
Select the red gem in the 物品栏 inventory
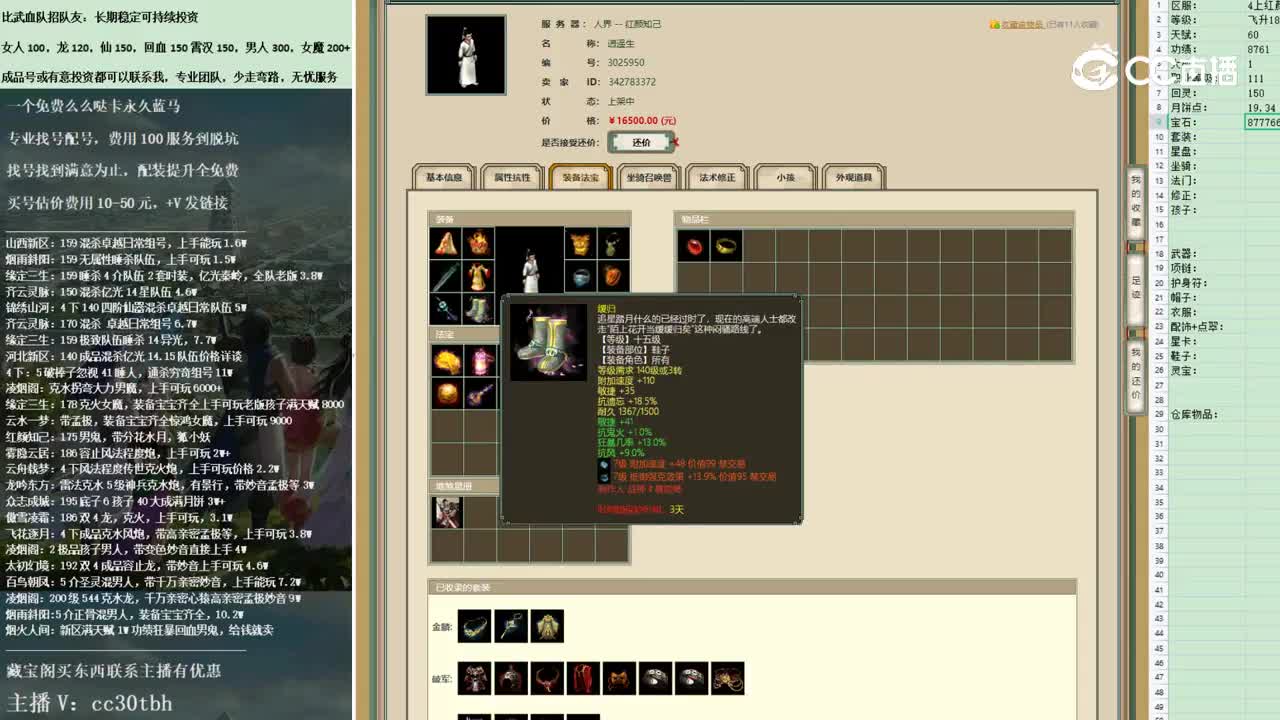pos(694,246)
